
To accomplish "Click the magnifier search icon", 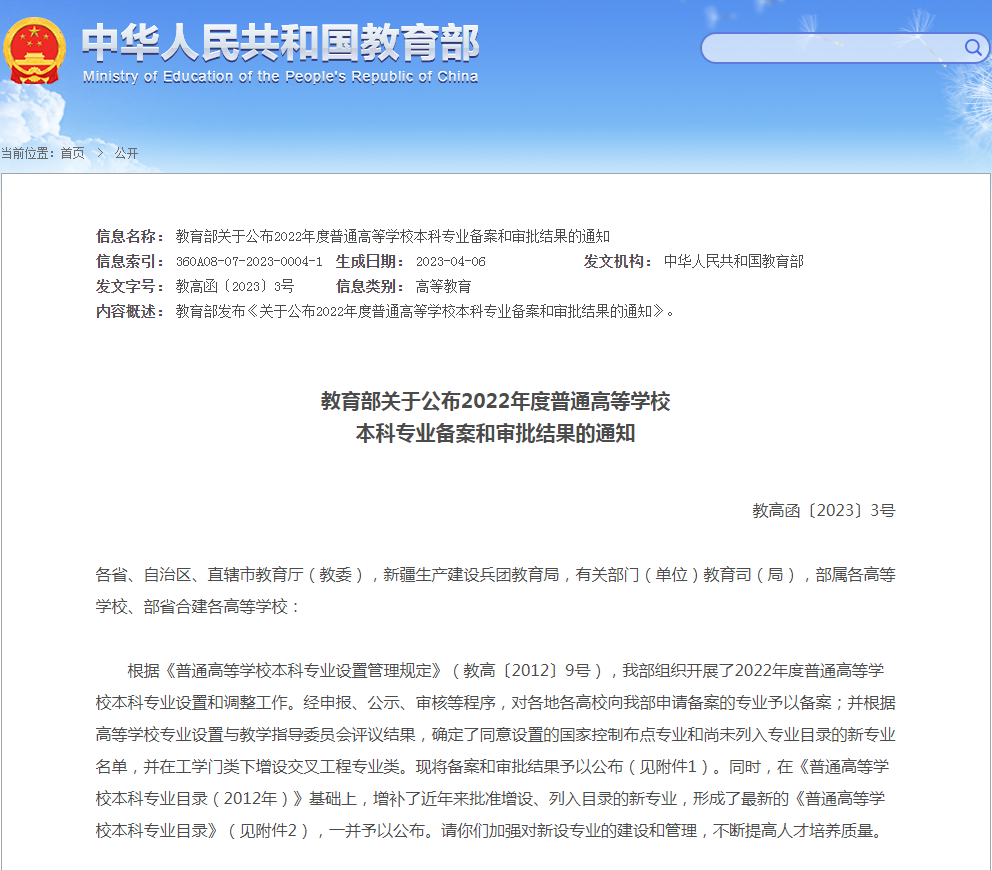I will (972, 47).
